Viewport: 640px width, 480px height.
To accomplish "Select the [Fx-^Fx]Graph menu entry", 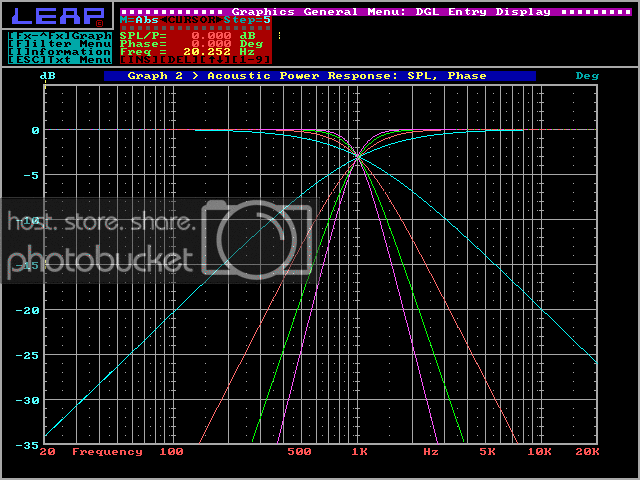I will 60,36.
